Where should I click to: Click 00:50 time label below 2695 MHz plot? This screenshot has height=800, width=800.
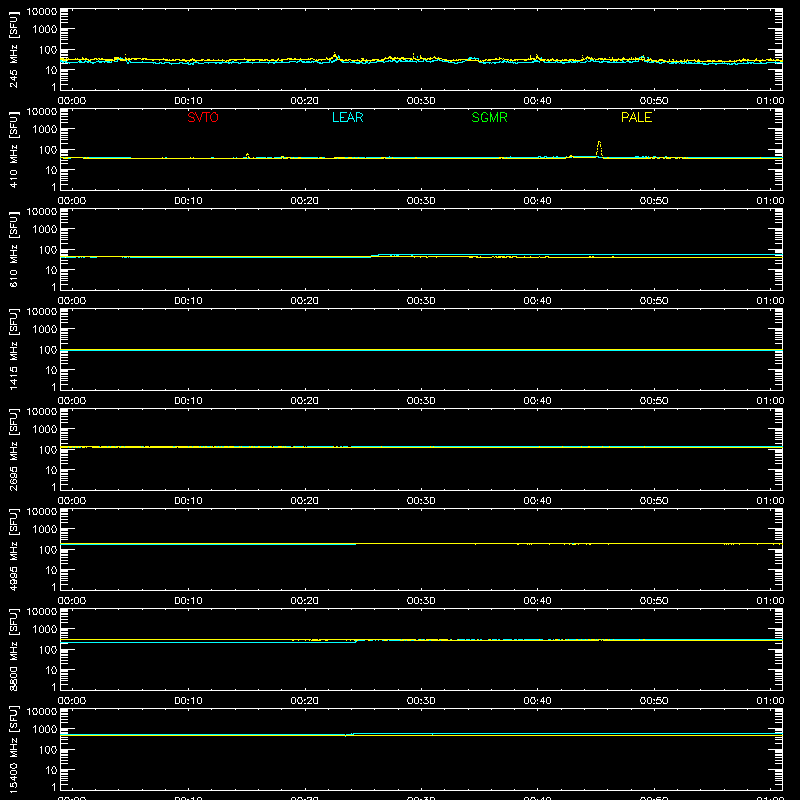click(654, 501)
